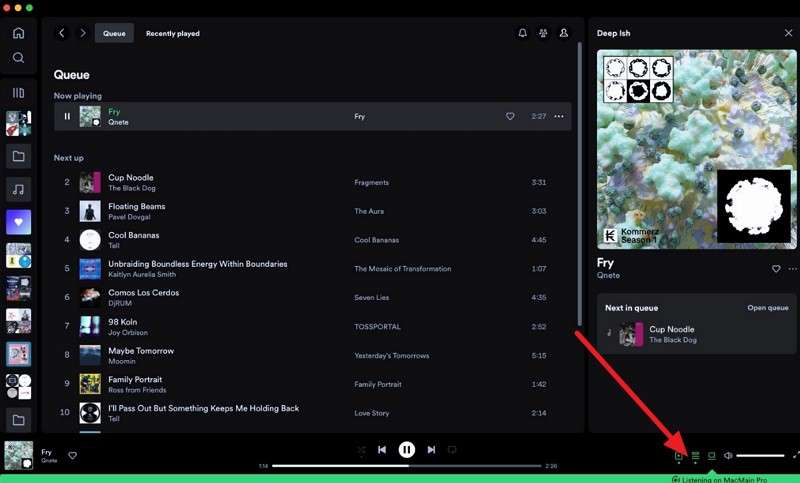Open Connect to a device icon
The height and width of the screenshot is (483, 800).
711,455
